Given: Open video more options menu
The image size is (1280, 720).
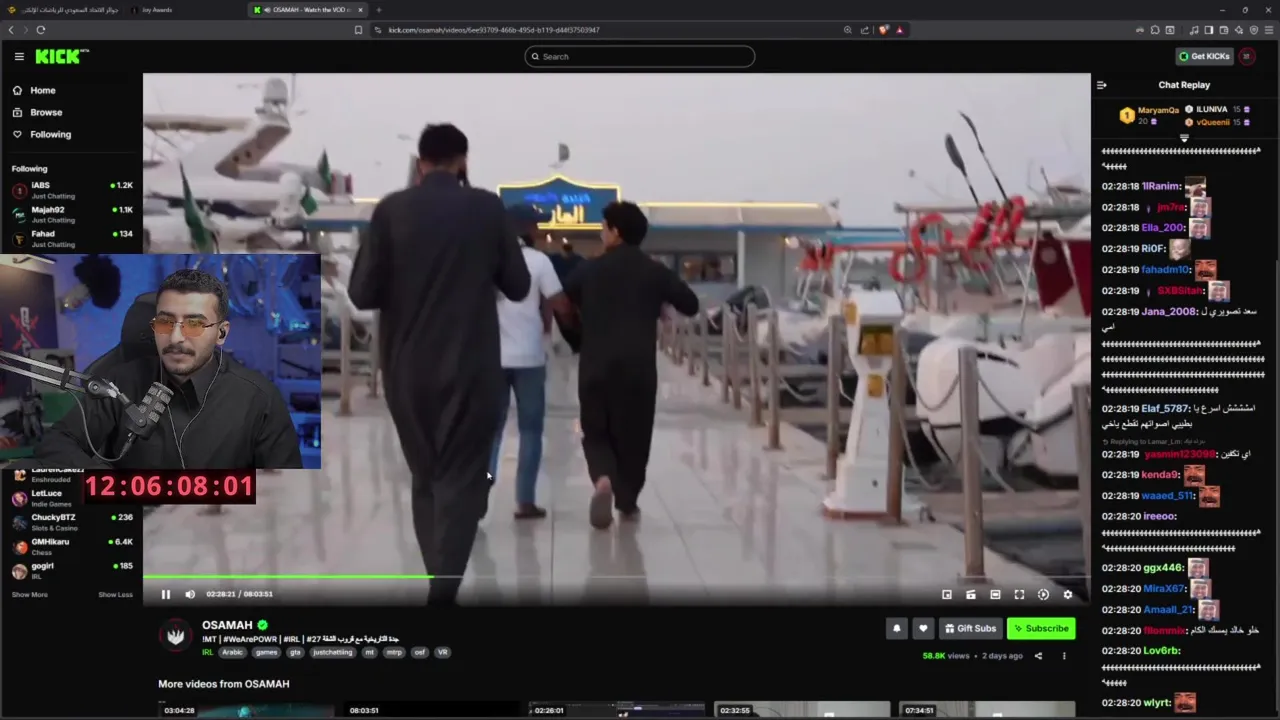Looking at the screenshot, I should (x=1064, y=656).
